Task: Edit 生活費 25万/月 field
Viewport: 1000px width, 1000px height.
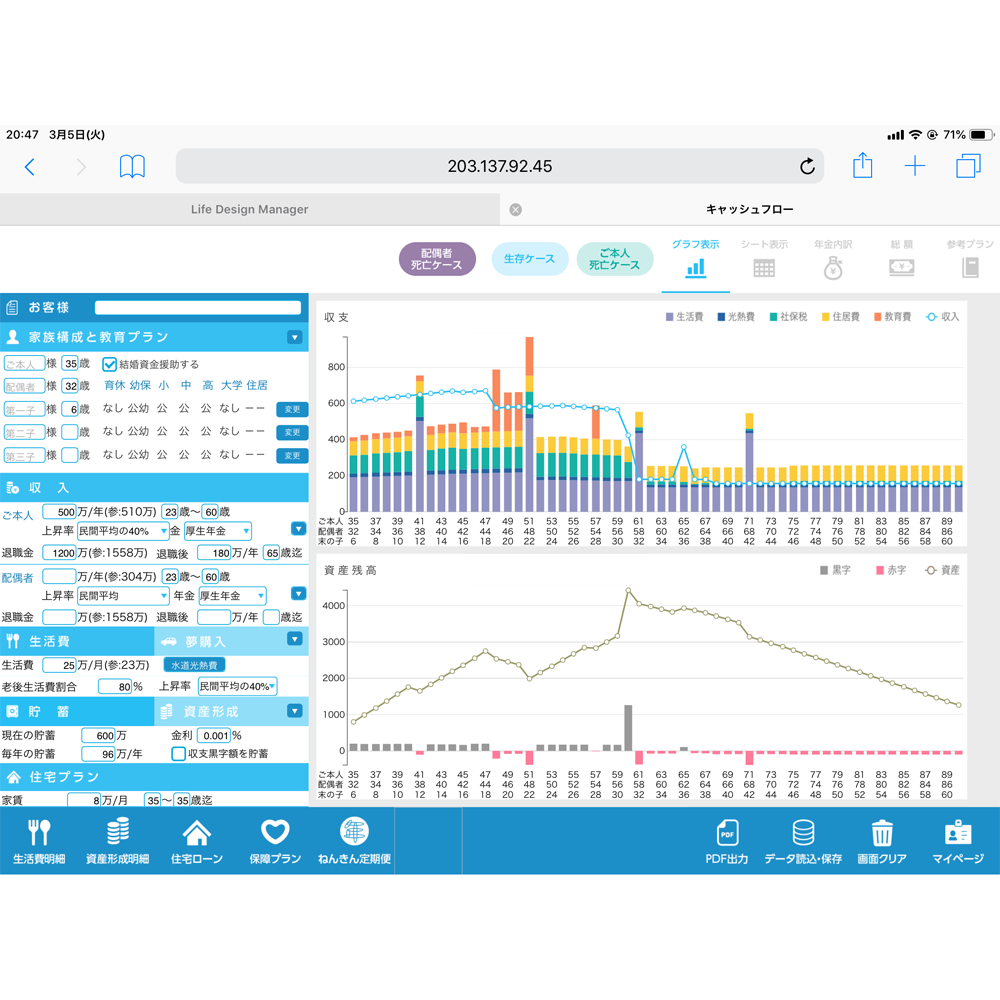Action: pos(59,665)
